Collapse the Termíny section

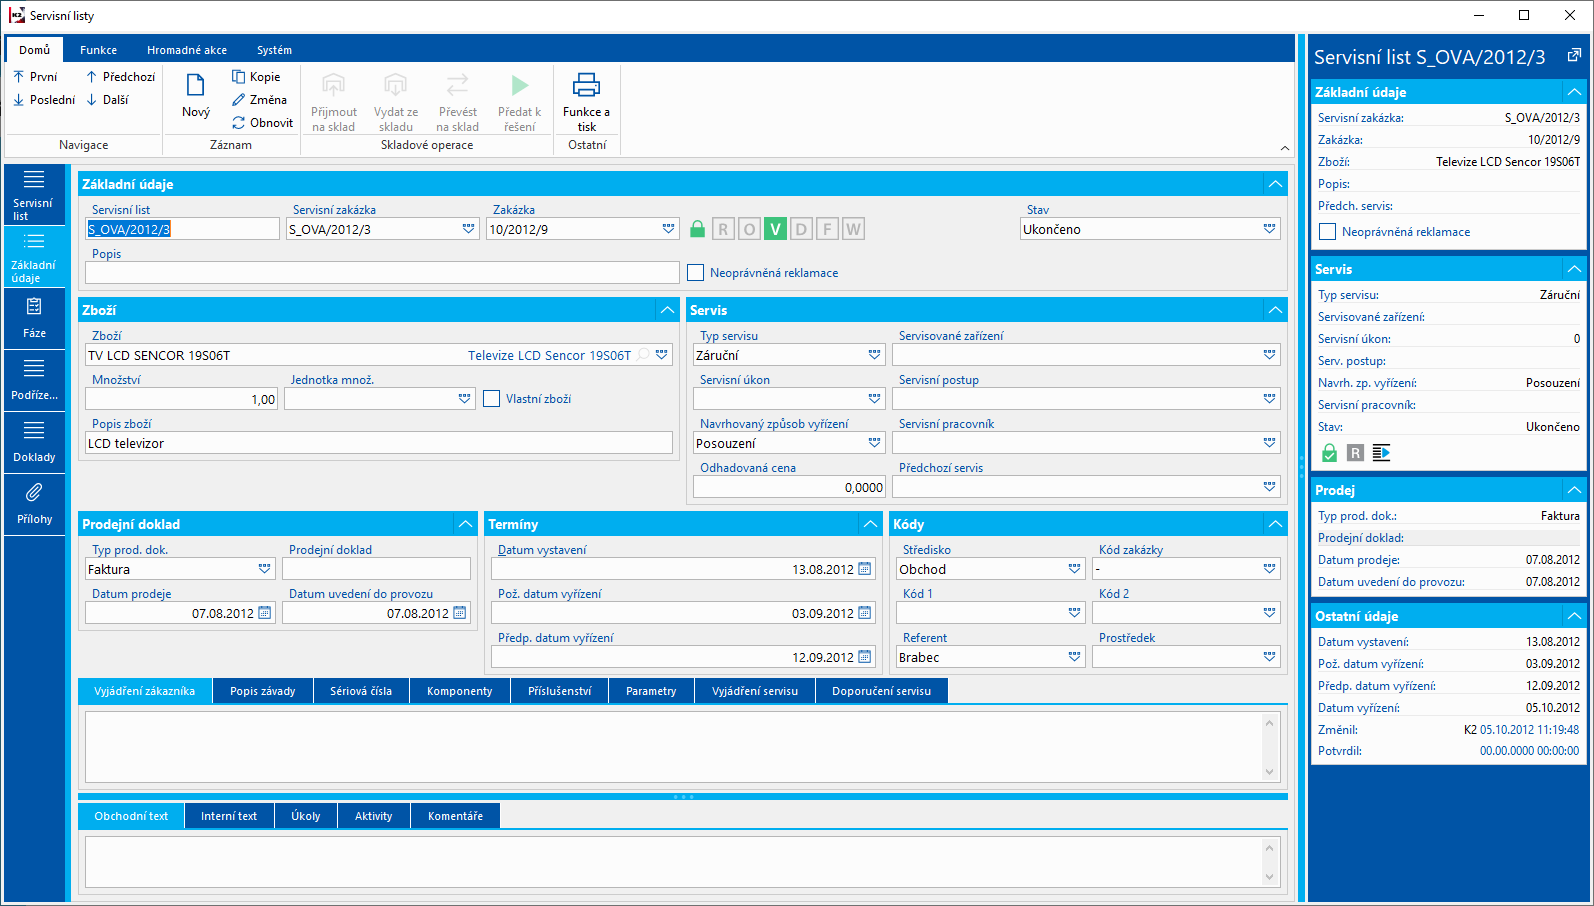[870, 524]
